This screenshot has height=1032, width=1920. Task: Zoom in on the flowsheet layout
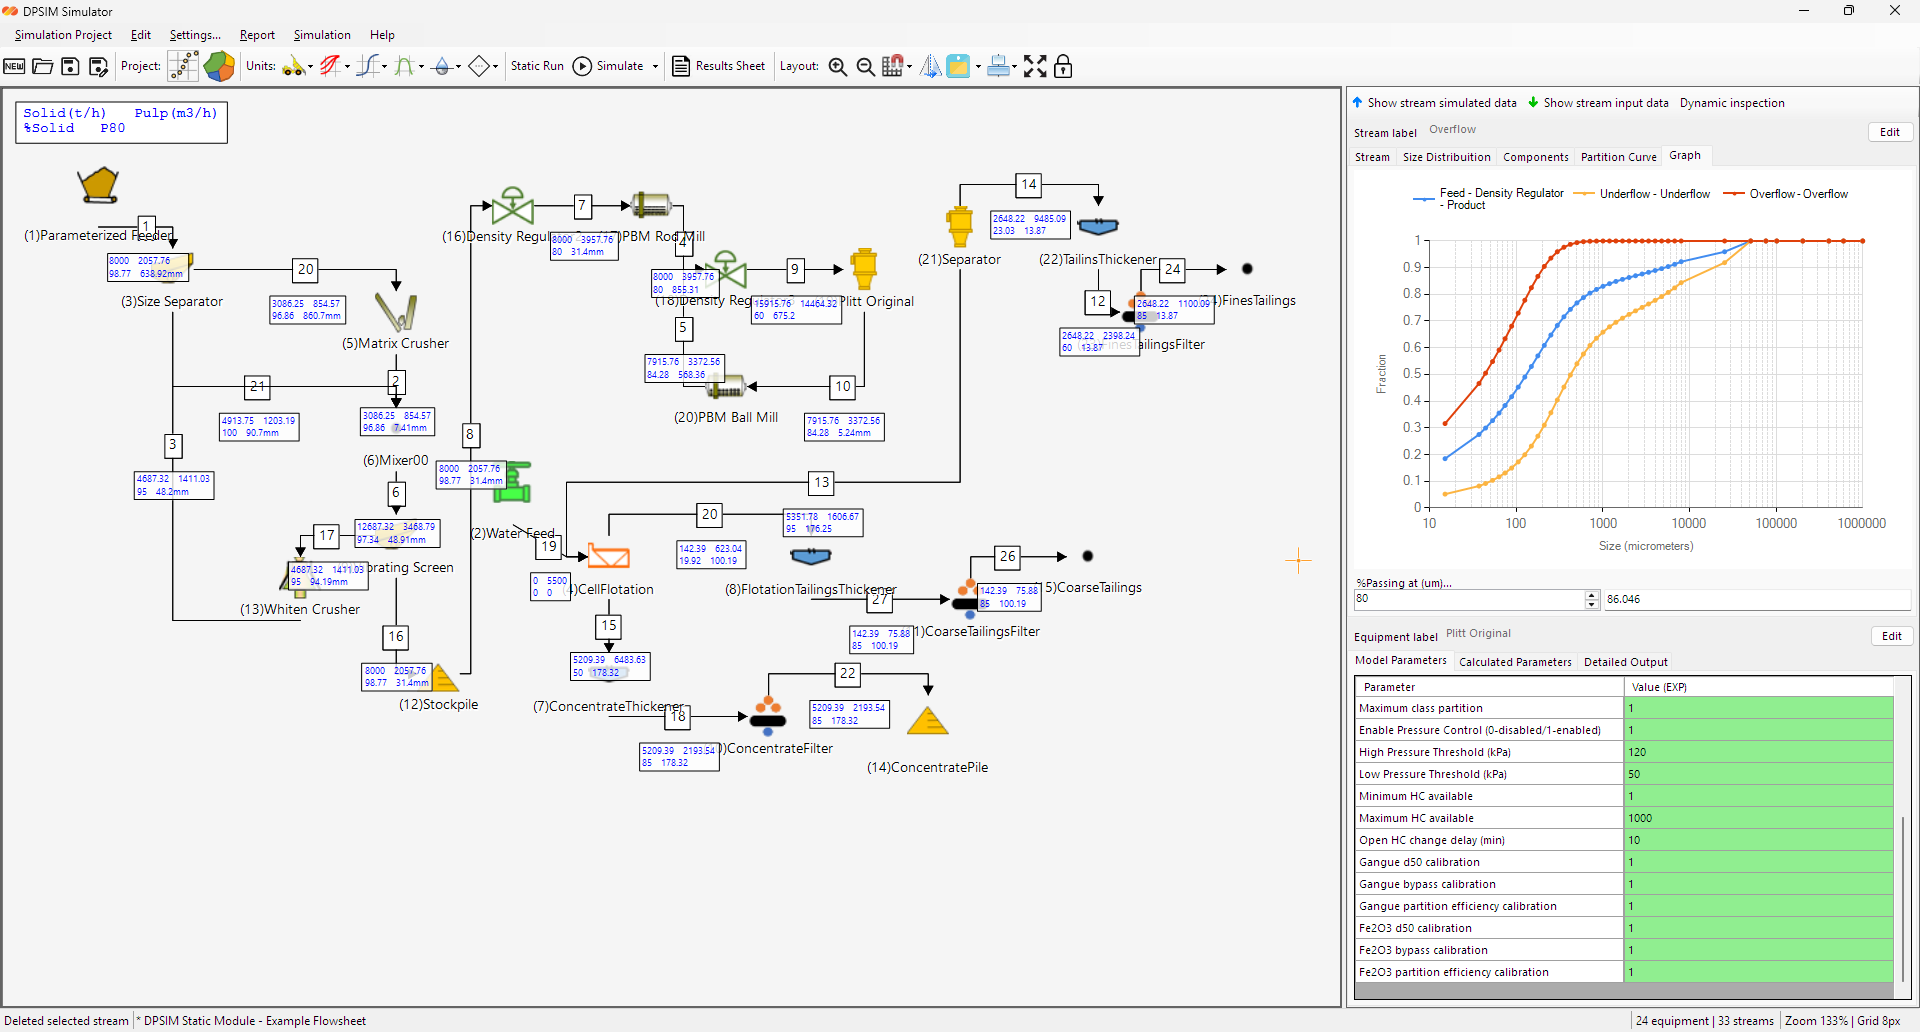click(838, 67)
